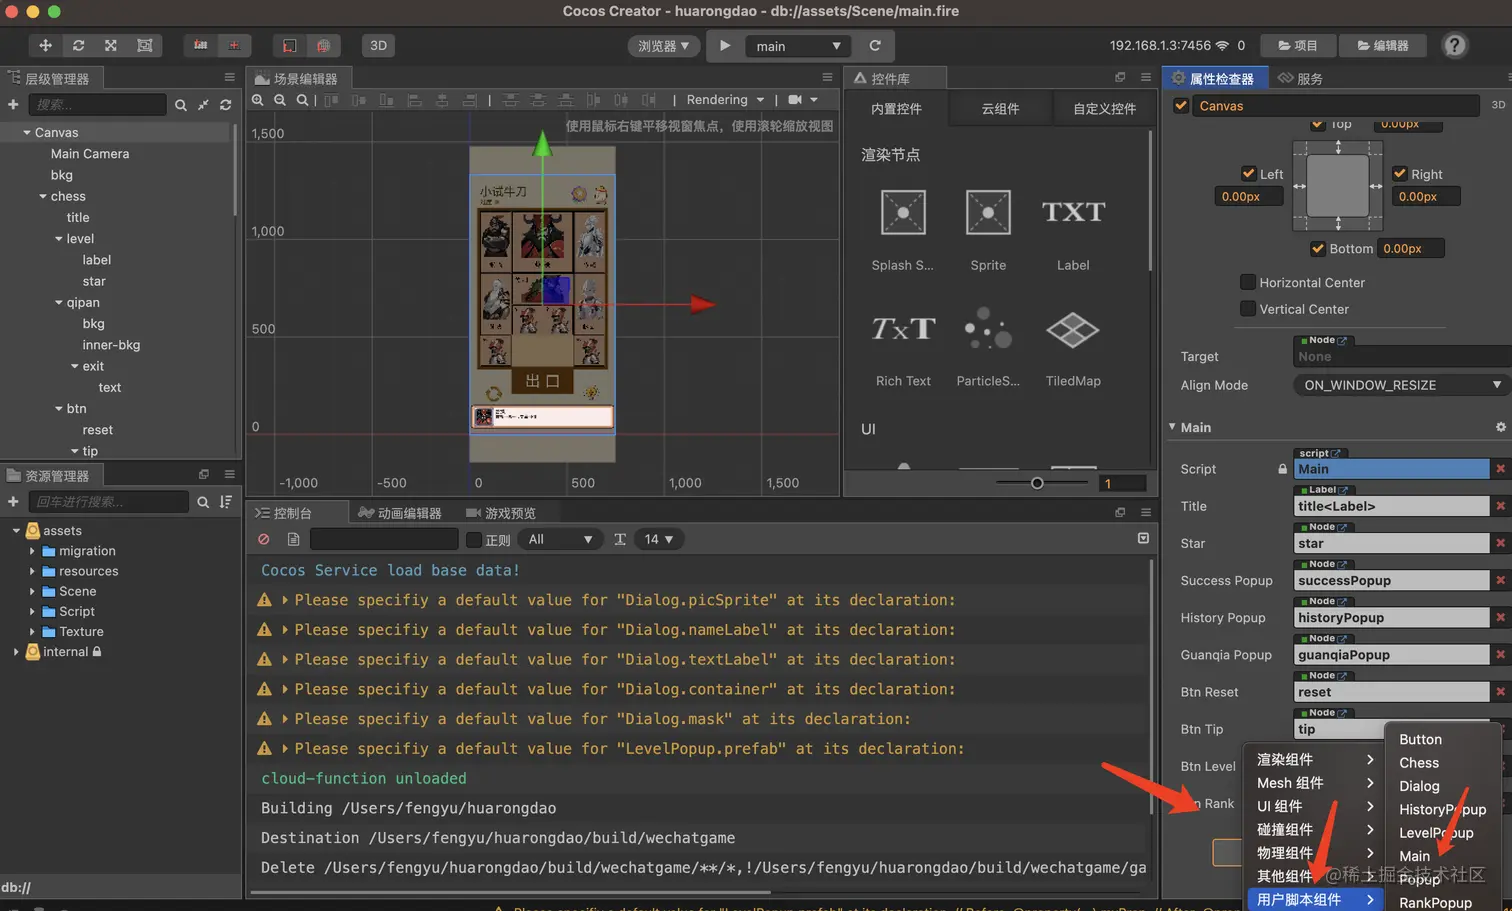Toggle the Left alignment checkbox
Image resolution: width=1512 pixels, height=911 pixels.
[x=1248, y=173]
